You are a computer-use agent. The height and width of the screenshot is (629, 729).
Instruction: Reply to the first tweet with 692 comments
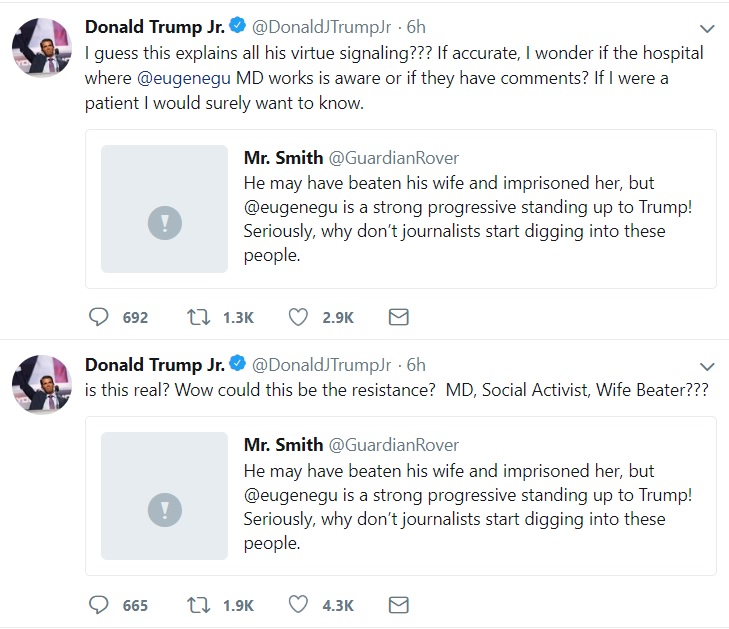tap(99, 317)
